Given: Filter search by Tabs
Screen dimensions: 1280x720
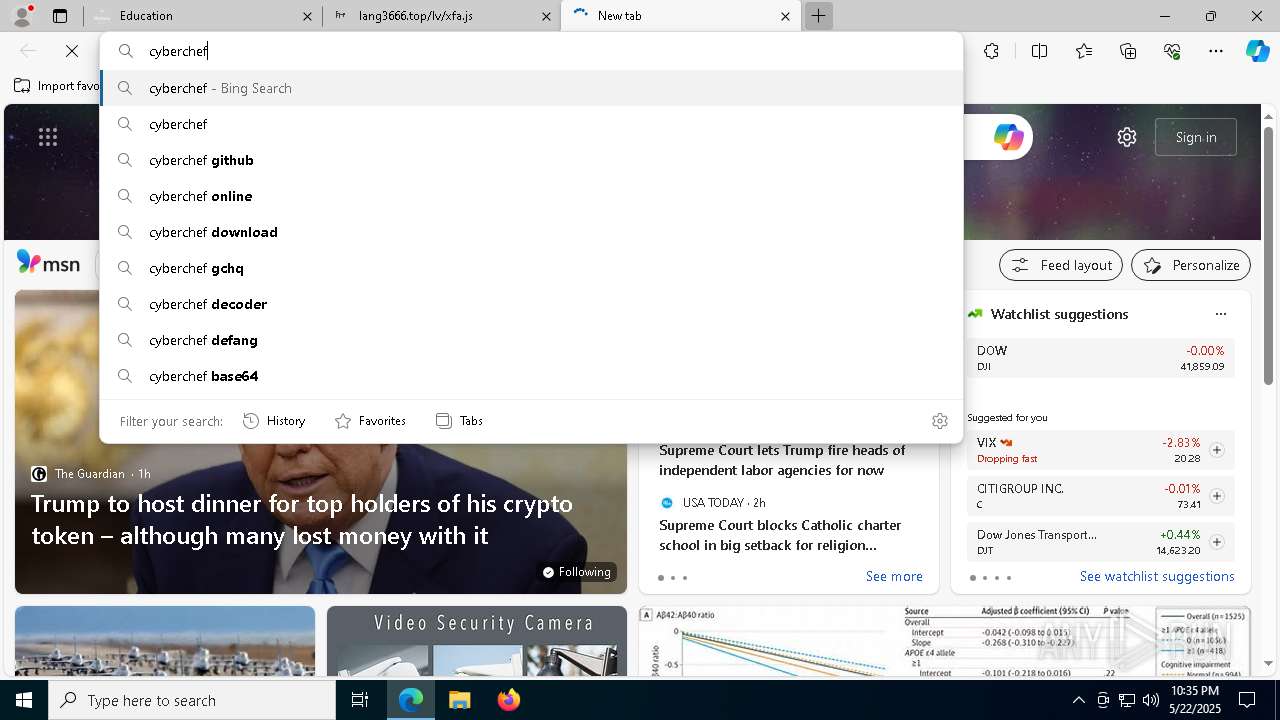Looking at the screenshot, I should (x=459, y=421).
